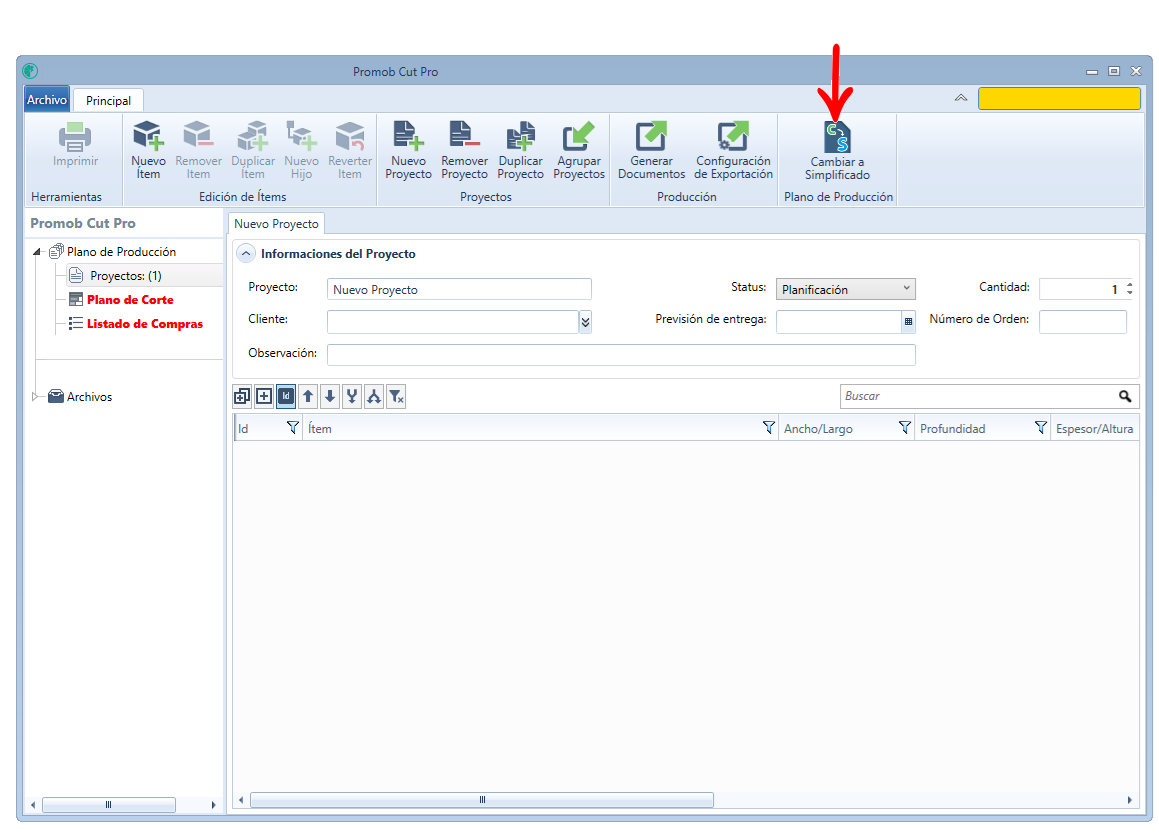Click the Agrupar Proyectos icon

click(578, 136)
